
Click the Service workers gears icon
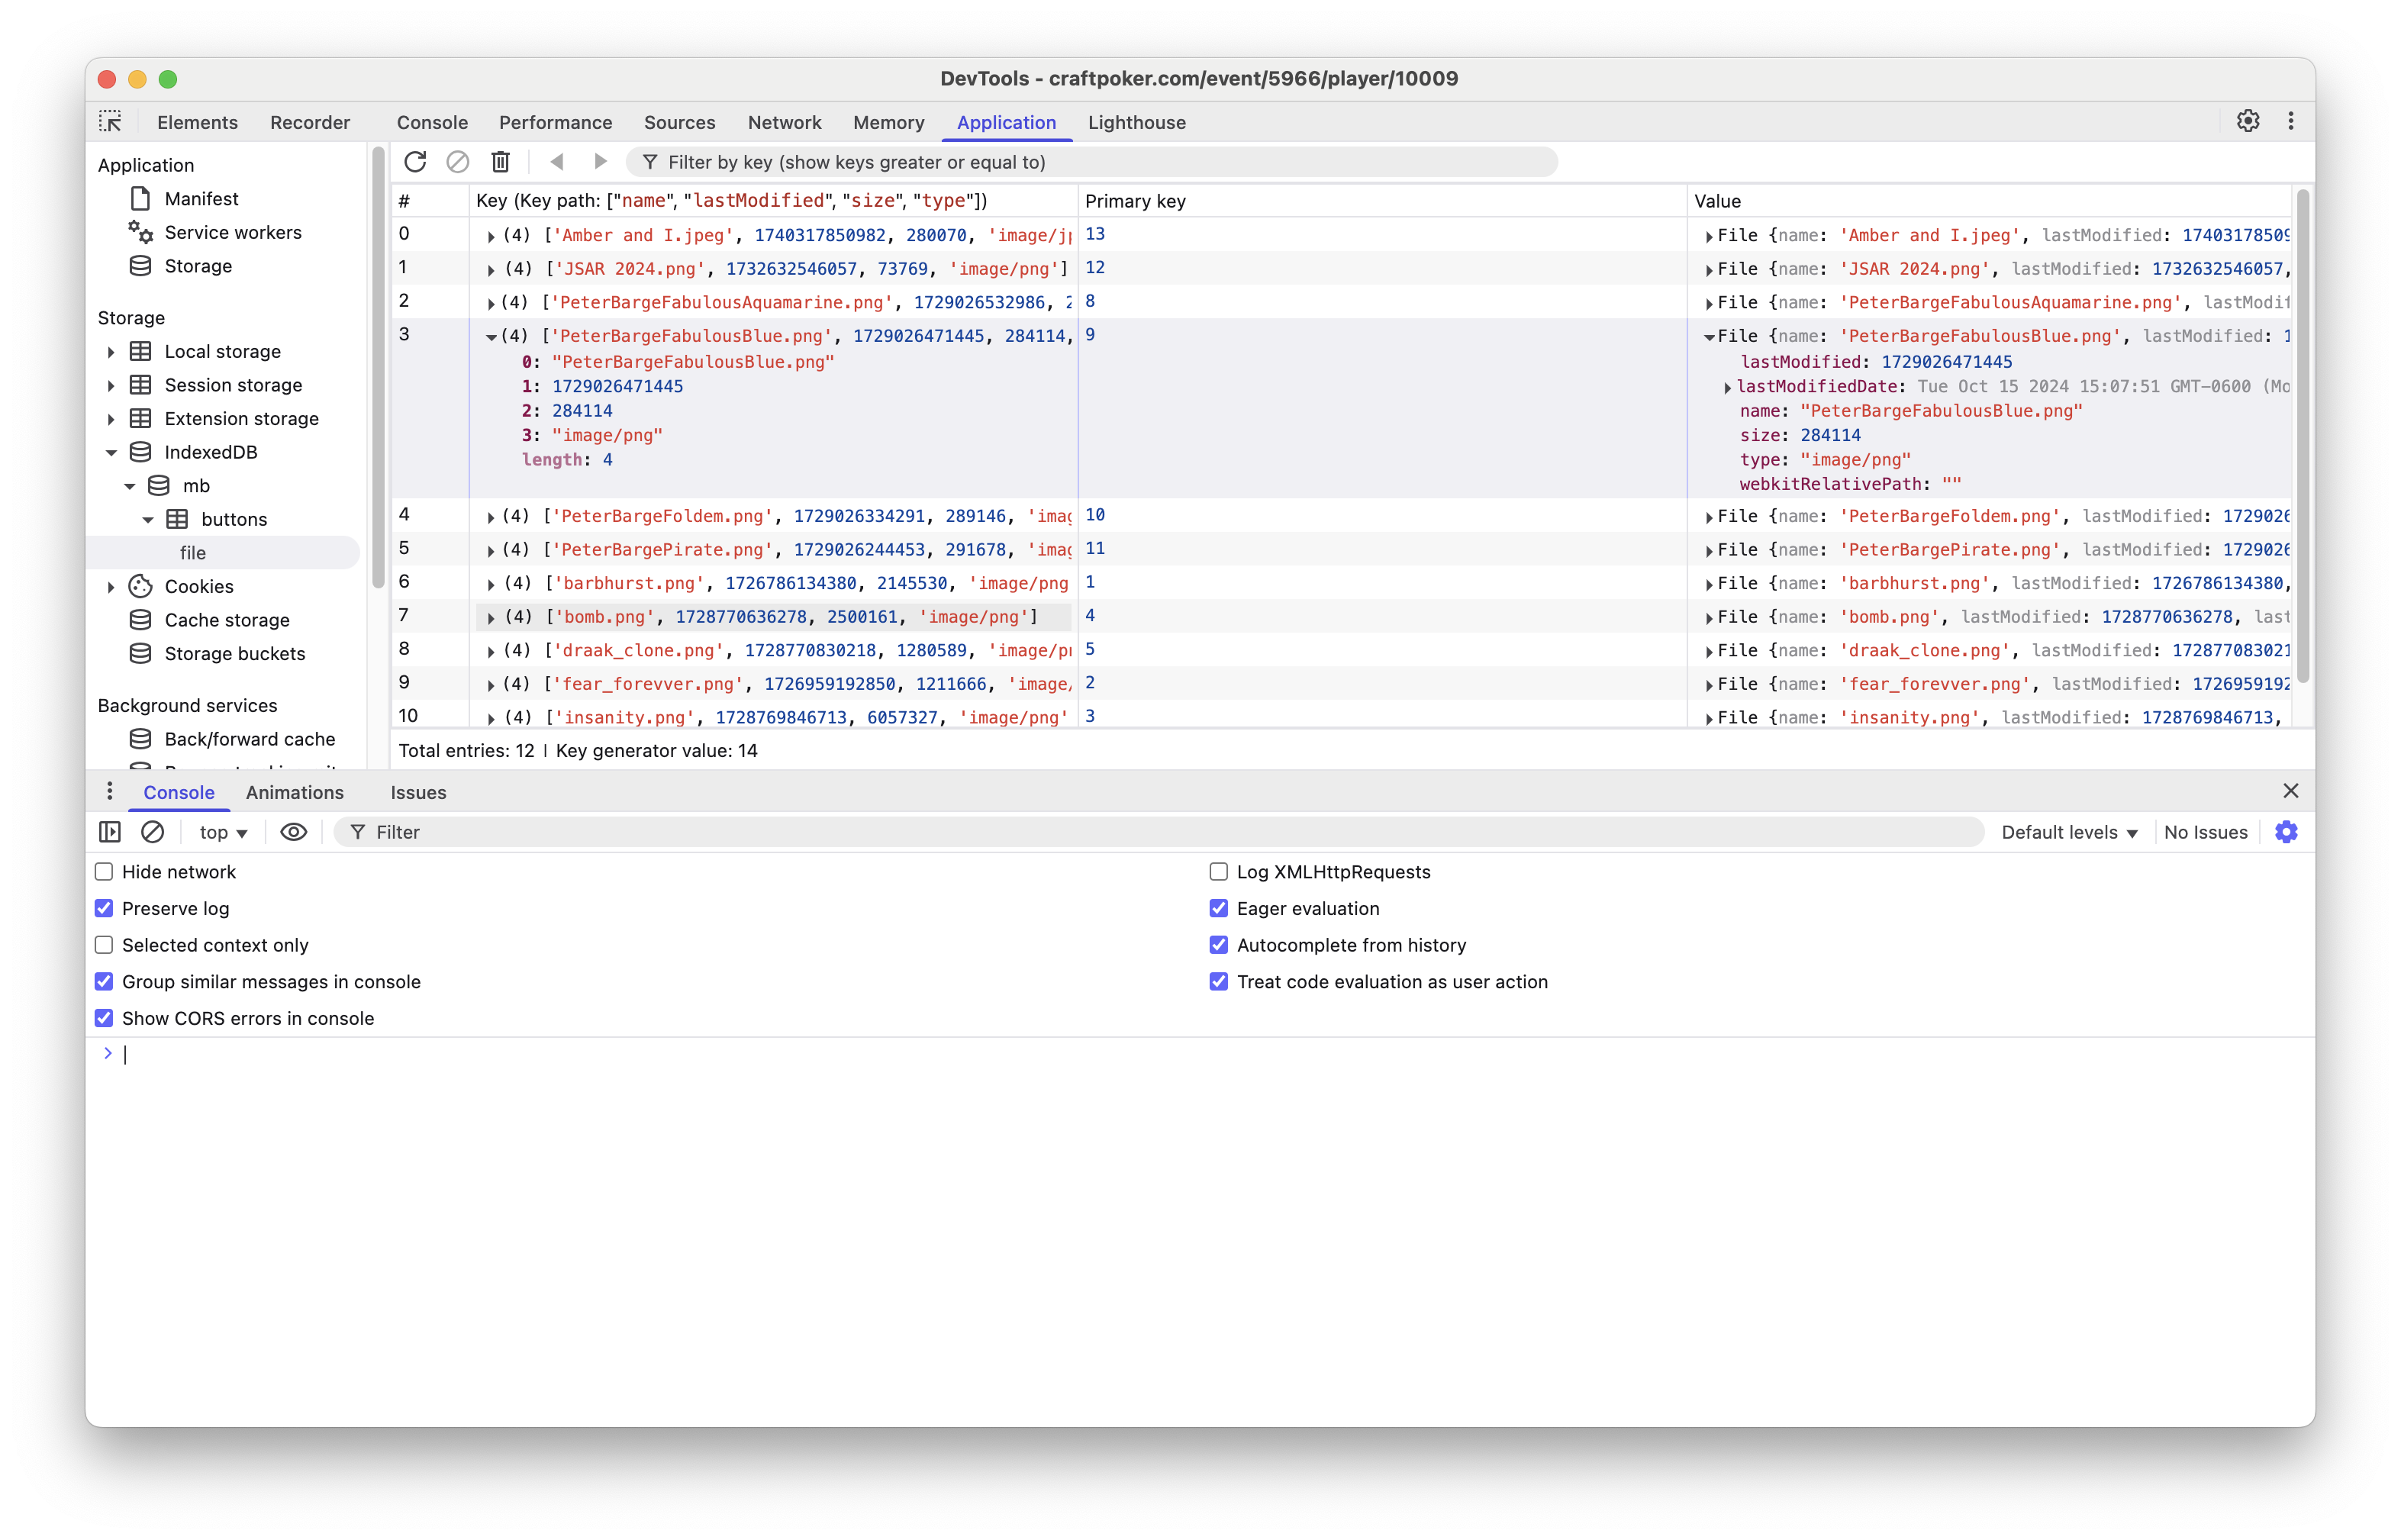[141, 232]
